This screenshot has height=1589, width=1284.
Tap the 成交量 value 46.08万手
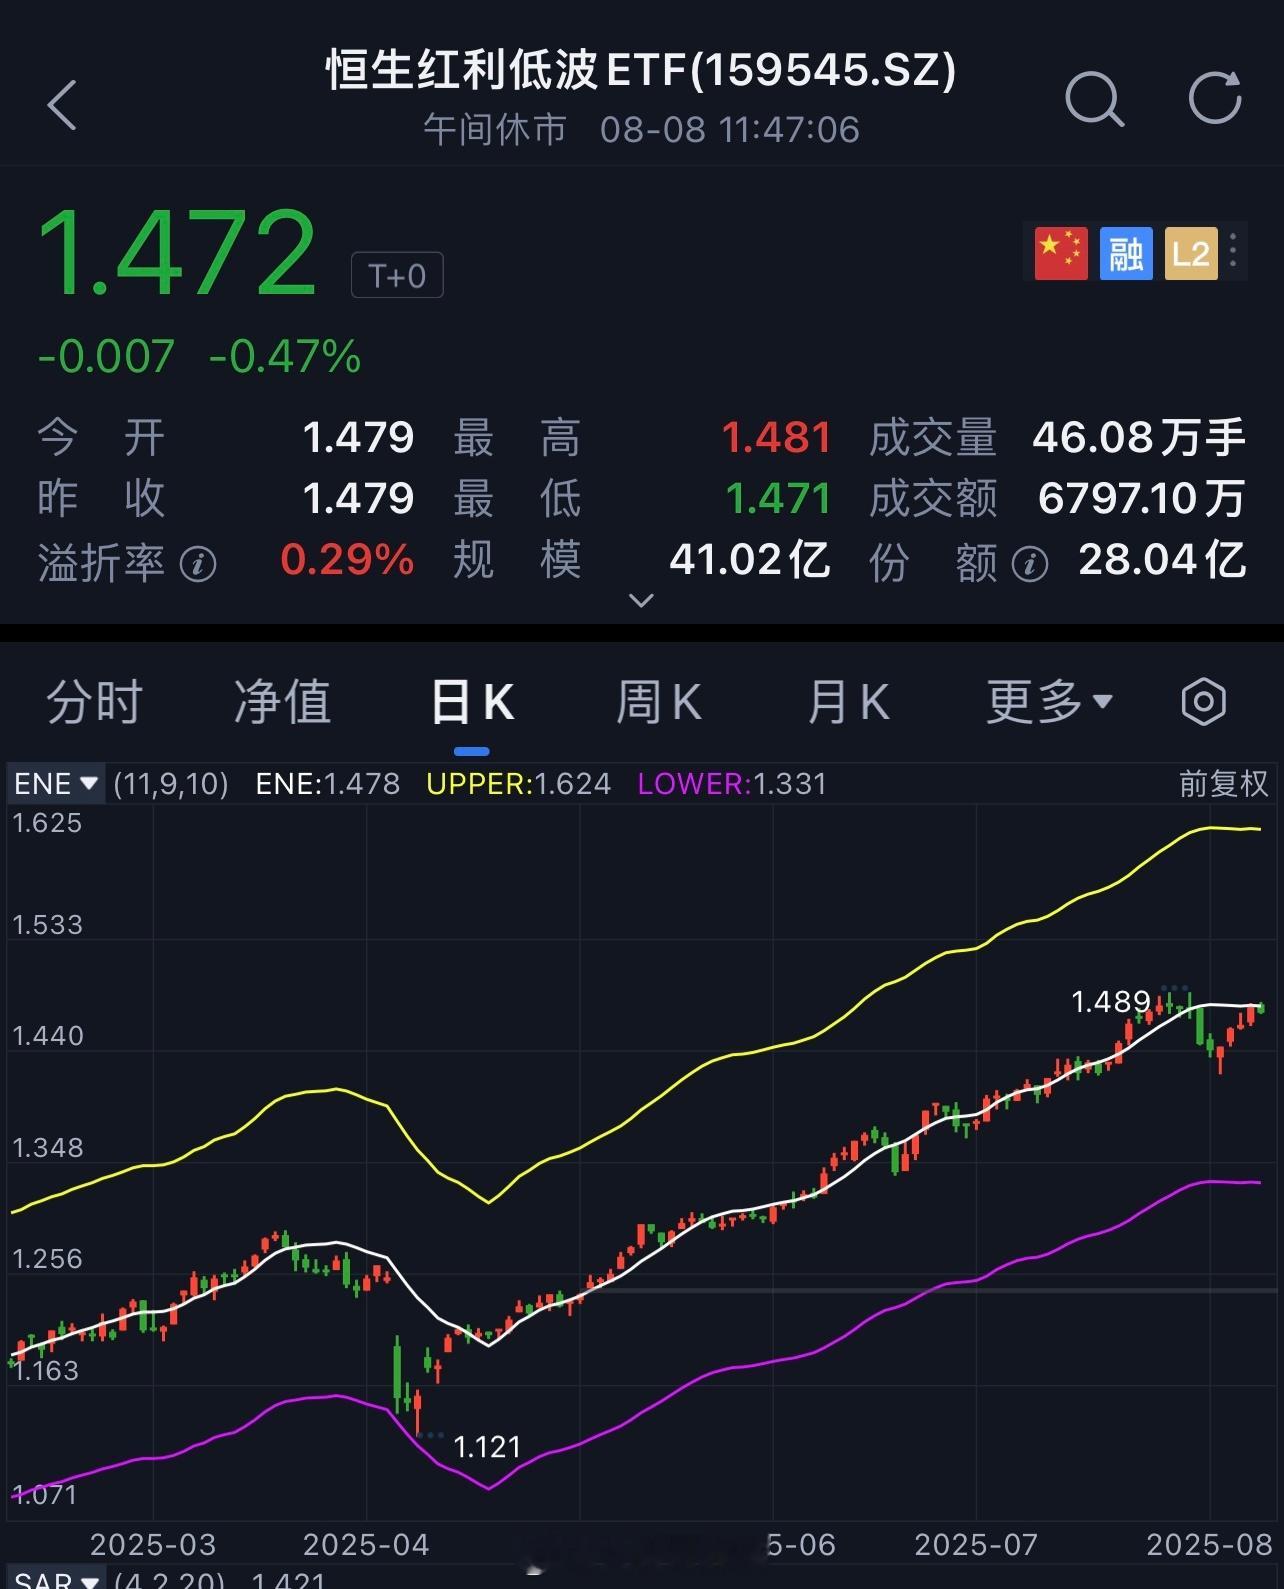1139,438
